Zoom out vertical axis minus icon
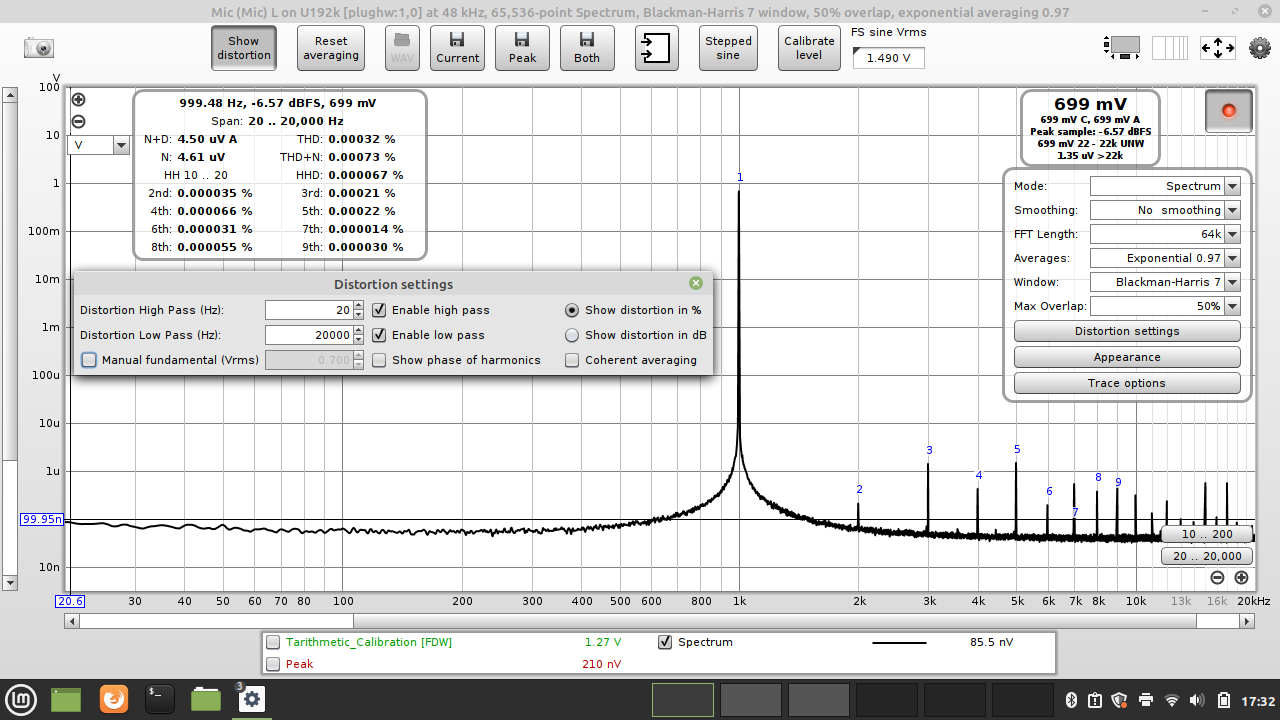Image resolution: width=1280 pixels, height=720 pixels. pyautogui.click(x=79, y=121)
